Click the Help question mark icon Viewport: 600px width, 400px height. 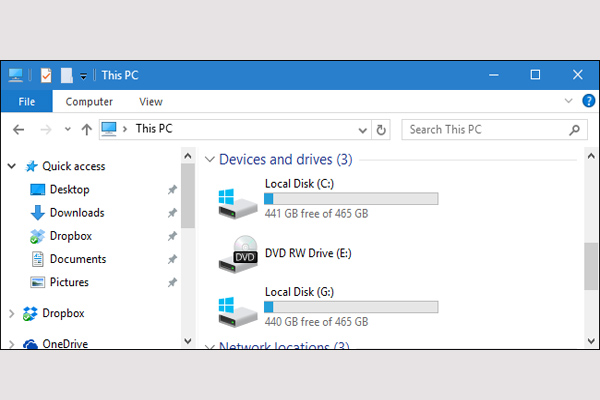coord(587,101)
